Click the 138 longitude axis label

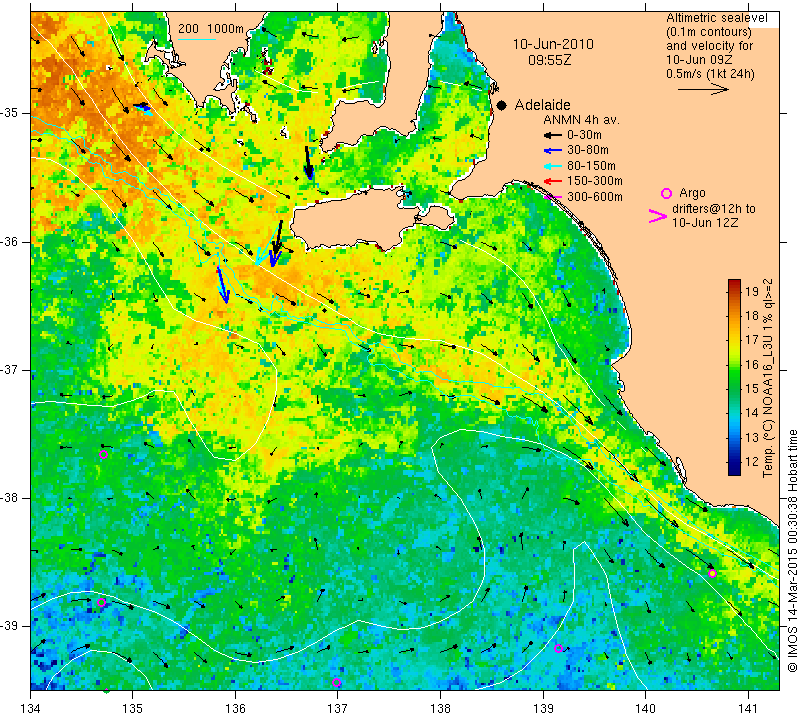(x=440, y=709)
